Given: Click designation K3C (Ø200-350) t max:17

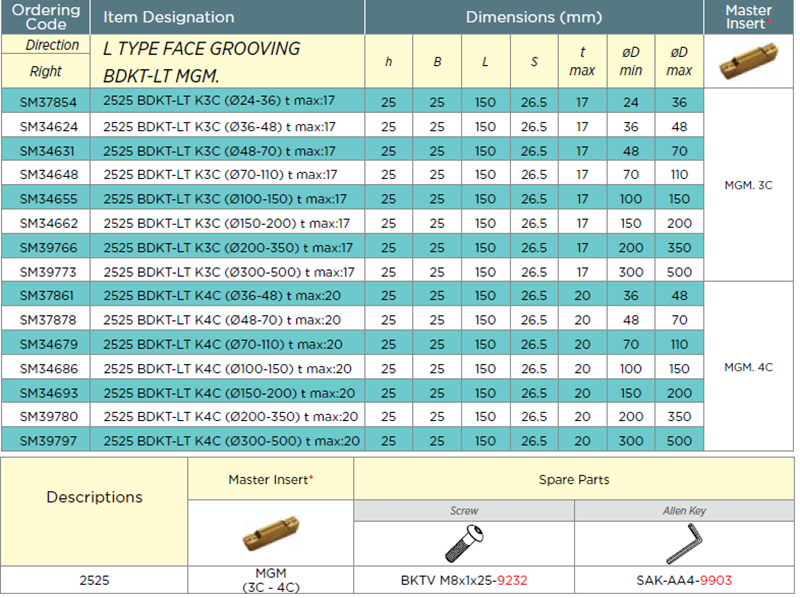Looking at the screenshot, I should tap(228, 248).
